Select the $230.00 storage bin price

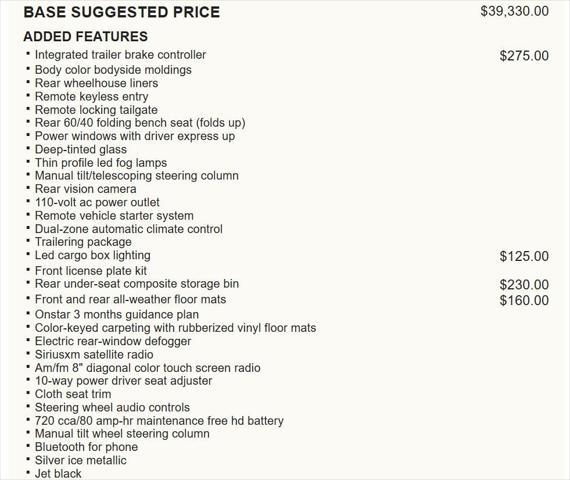[524, 285]
